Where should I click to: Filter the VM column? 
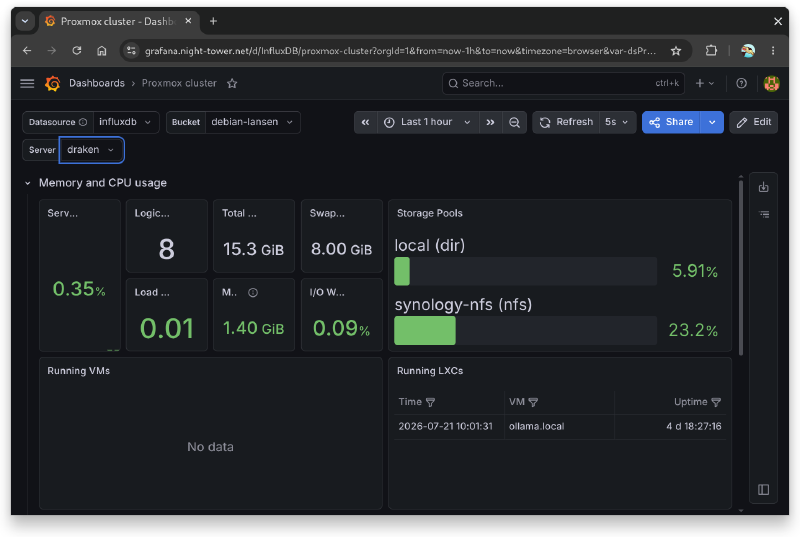coord(533,402)
